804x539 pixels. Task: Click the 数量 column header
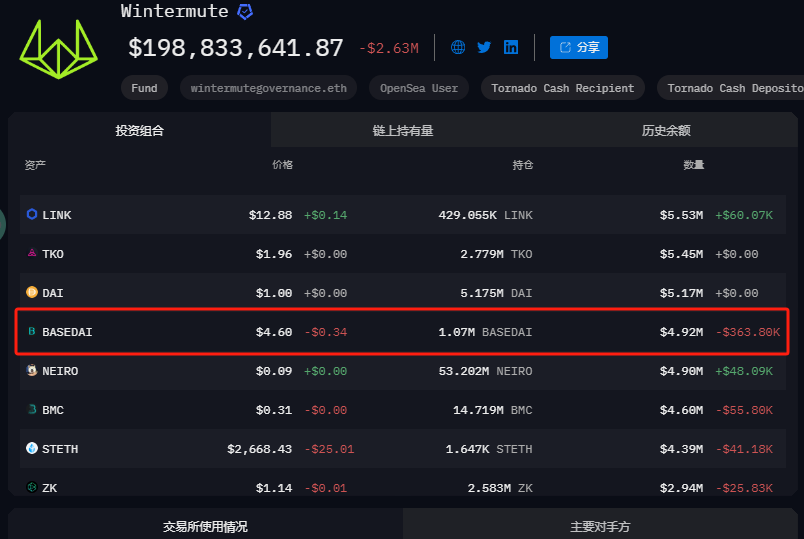point(694,165)
